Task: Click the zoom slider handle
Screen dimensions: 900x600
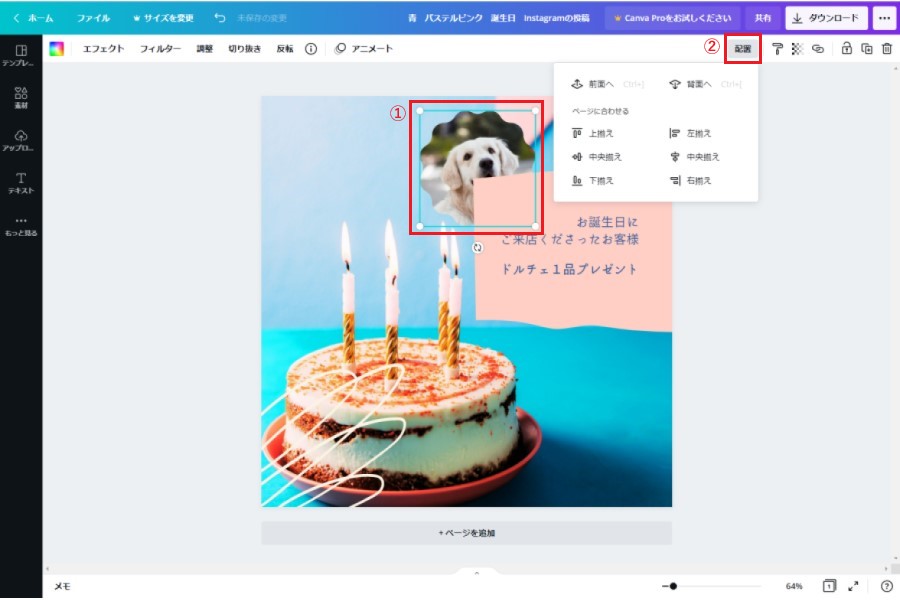Action: click(x=673, y=586)
